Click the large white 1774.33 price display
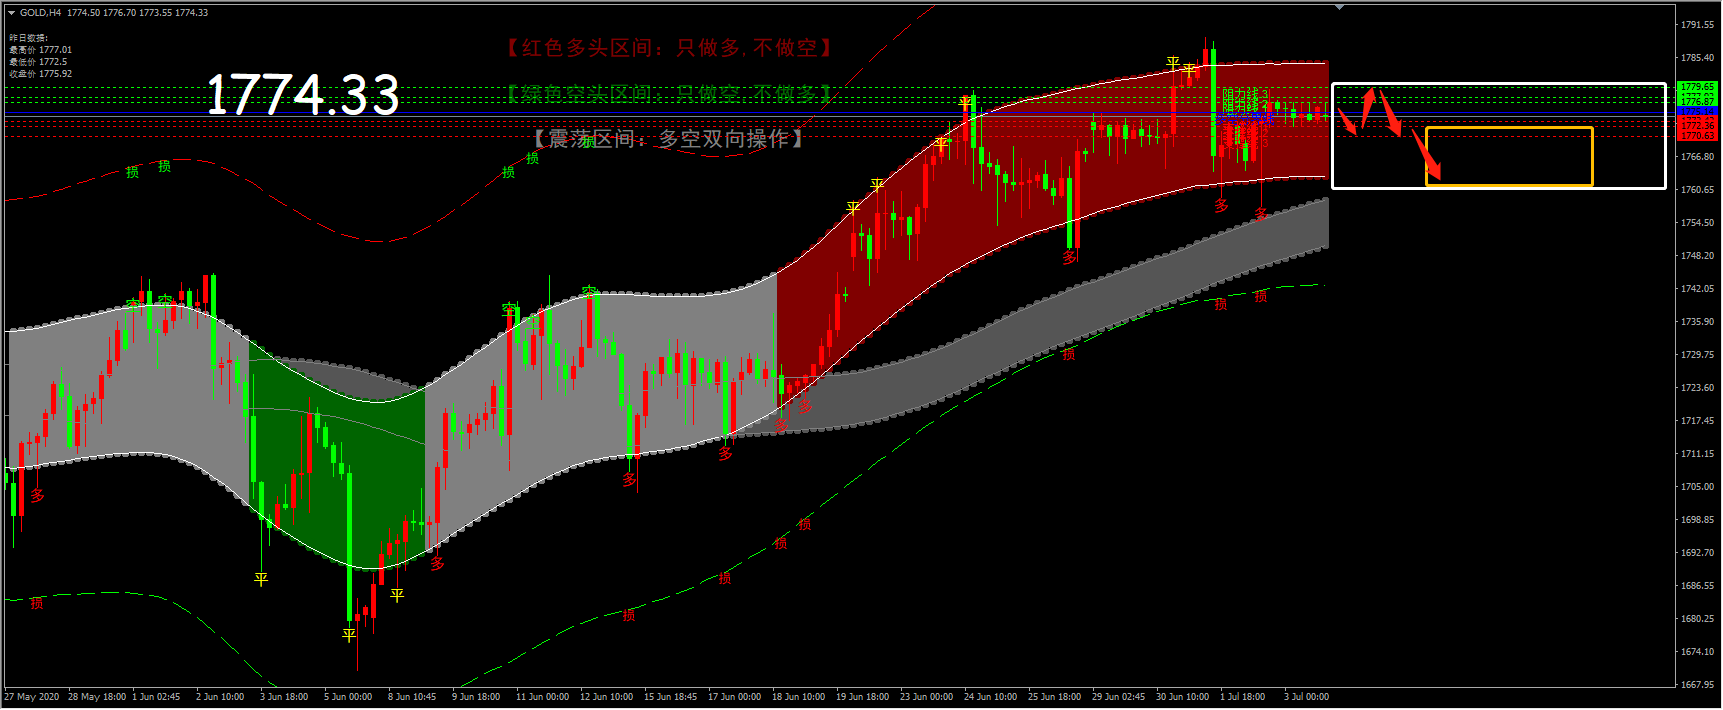This screenshot has width=1723, height=710. coord(303,95)
